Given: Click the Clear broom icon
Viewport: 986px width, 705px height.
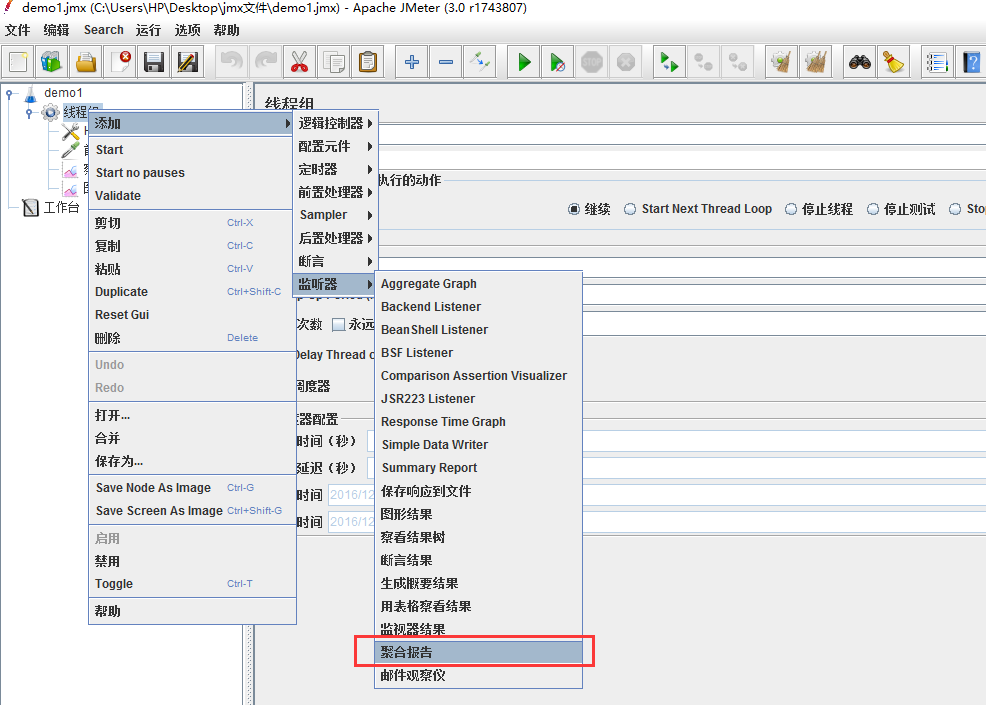Looking at the screenshot, I should [782, 62].
